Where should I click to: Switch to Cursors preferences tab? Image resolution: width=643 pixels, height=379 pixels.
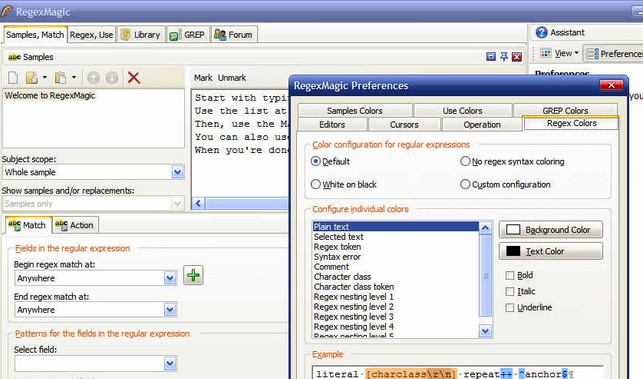(x=404, y=125)
